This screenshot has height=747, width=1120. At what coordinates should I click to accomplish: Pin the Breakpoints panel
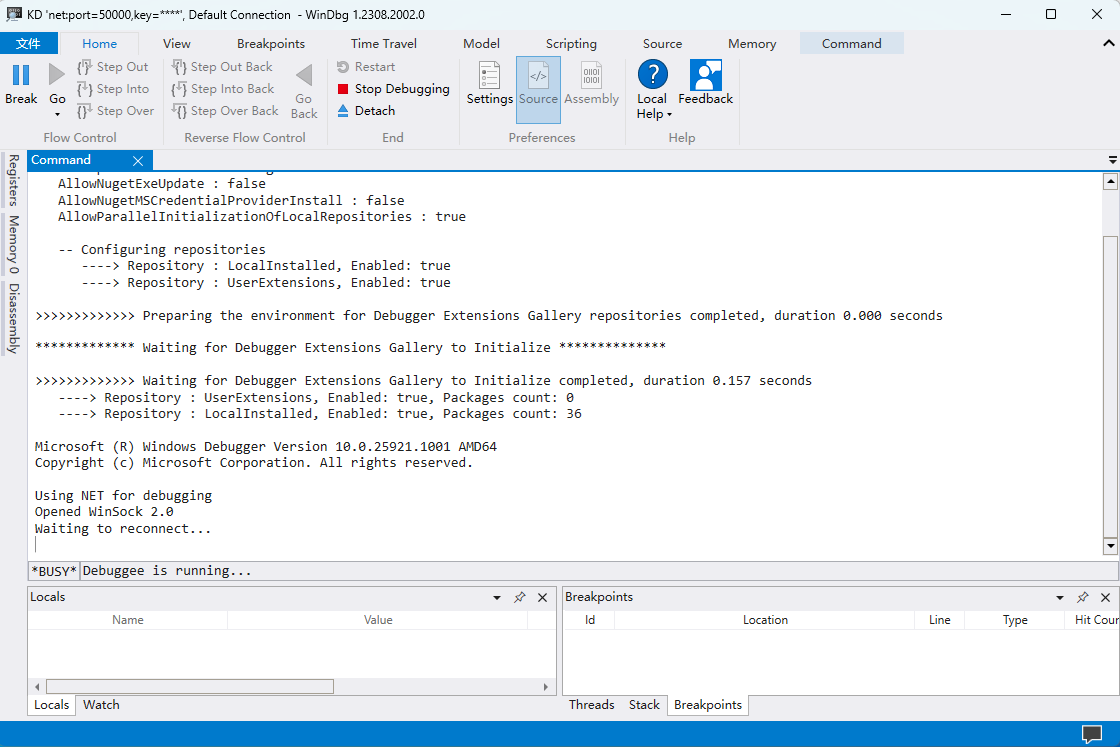(x=1082, y=597)
